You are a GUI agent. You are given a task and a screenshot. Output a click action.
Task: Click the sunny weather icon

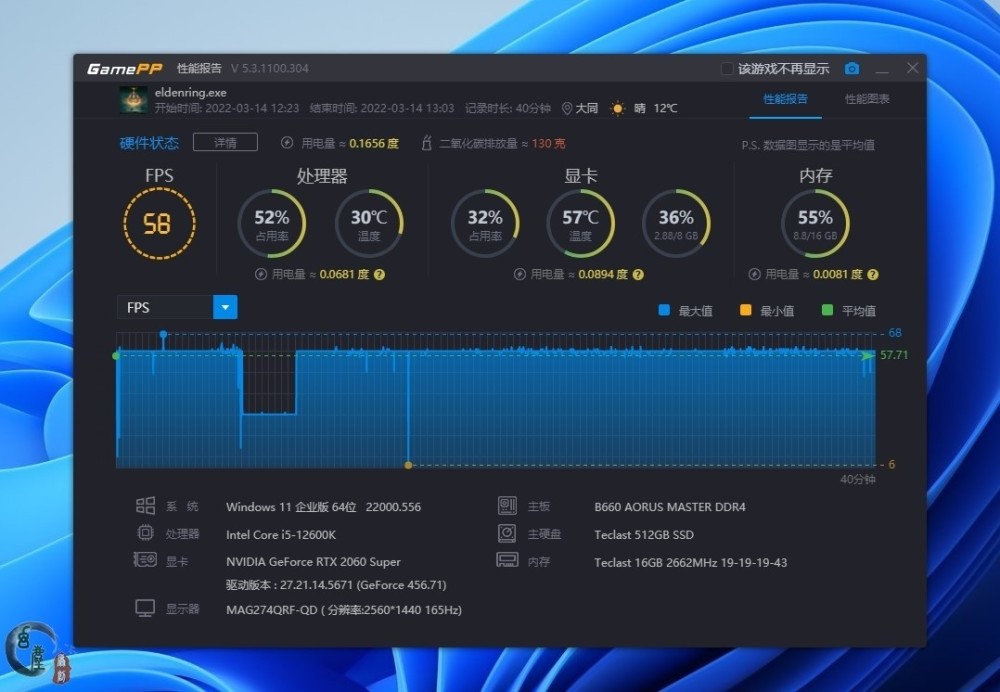617,108
